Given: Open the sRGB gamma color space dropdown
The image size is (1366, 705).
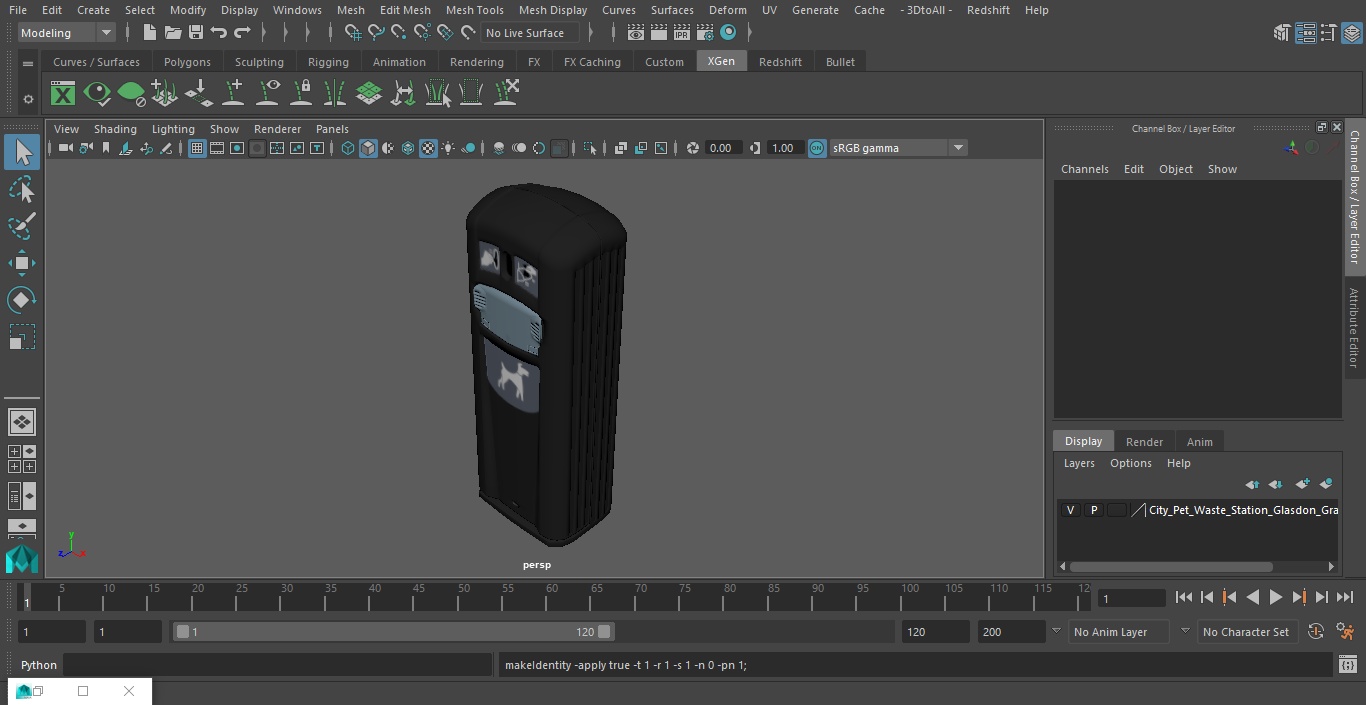Looking at the screenshot, I should pyautogui.click(x=897, y=148).
